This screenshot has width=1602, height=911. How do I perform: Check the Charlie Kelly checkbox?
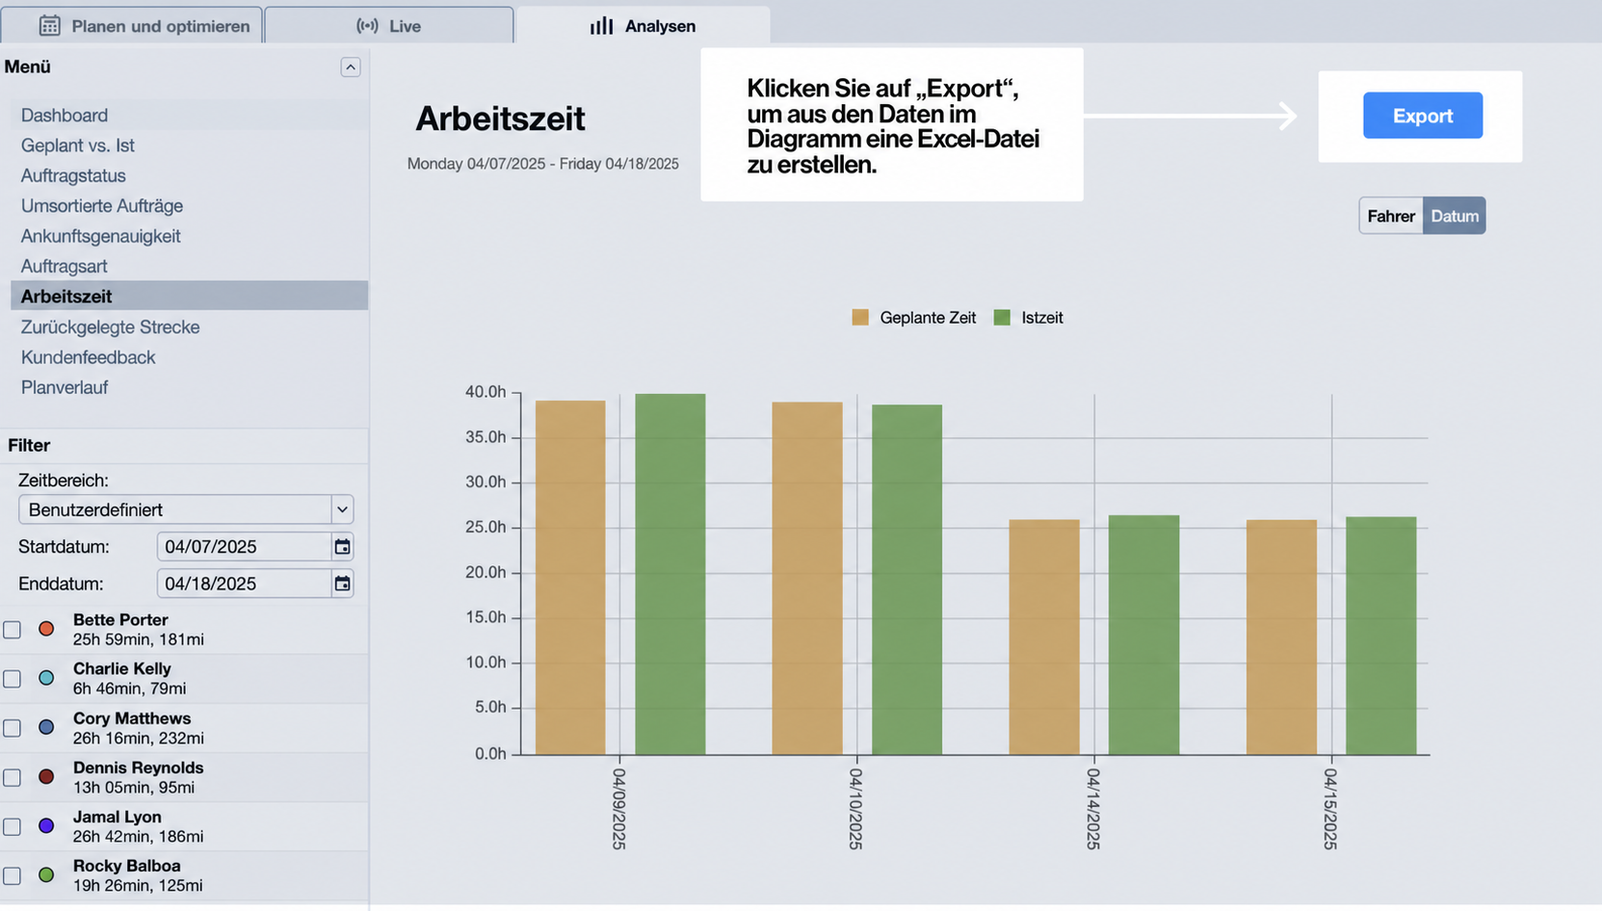pos(12,679)
